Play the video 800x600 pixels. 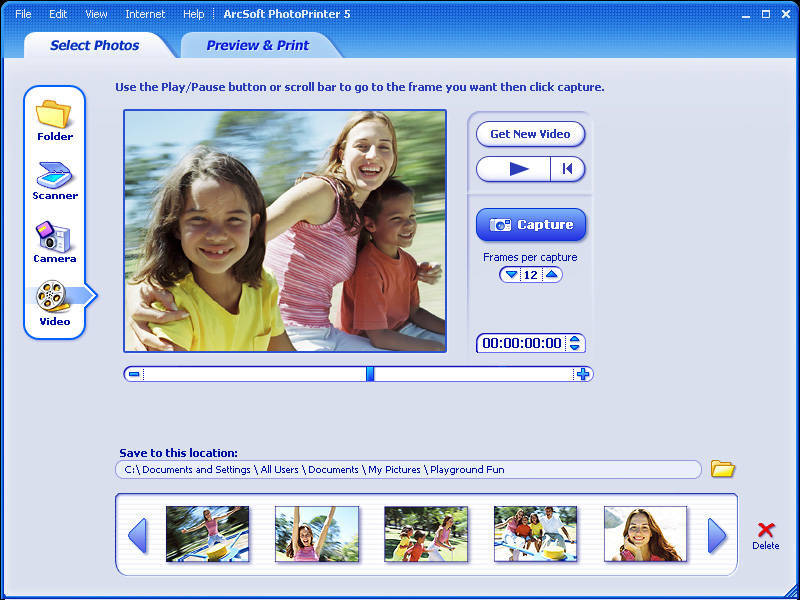pos(514,169)
